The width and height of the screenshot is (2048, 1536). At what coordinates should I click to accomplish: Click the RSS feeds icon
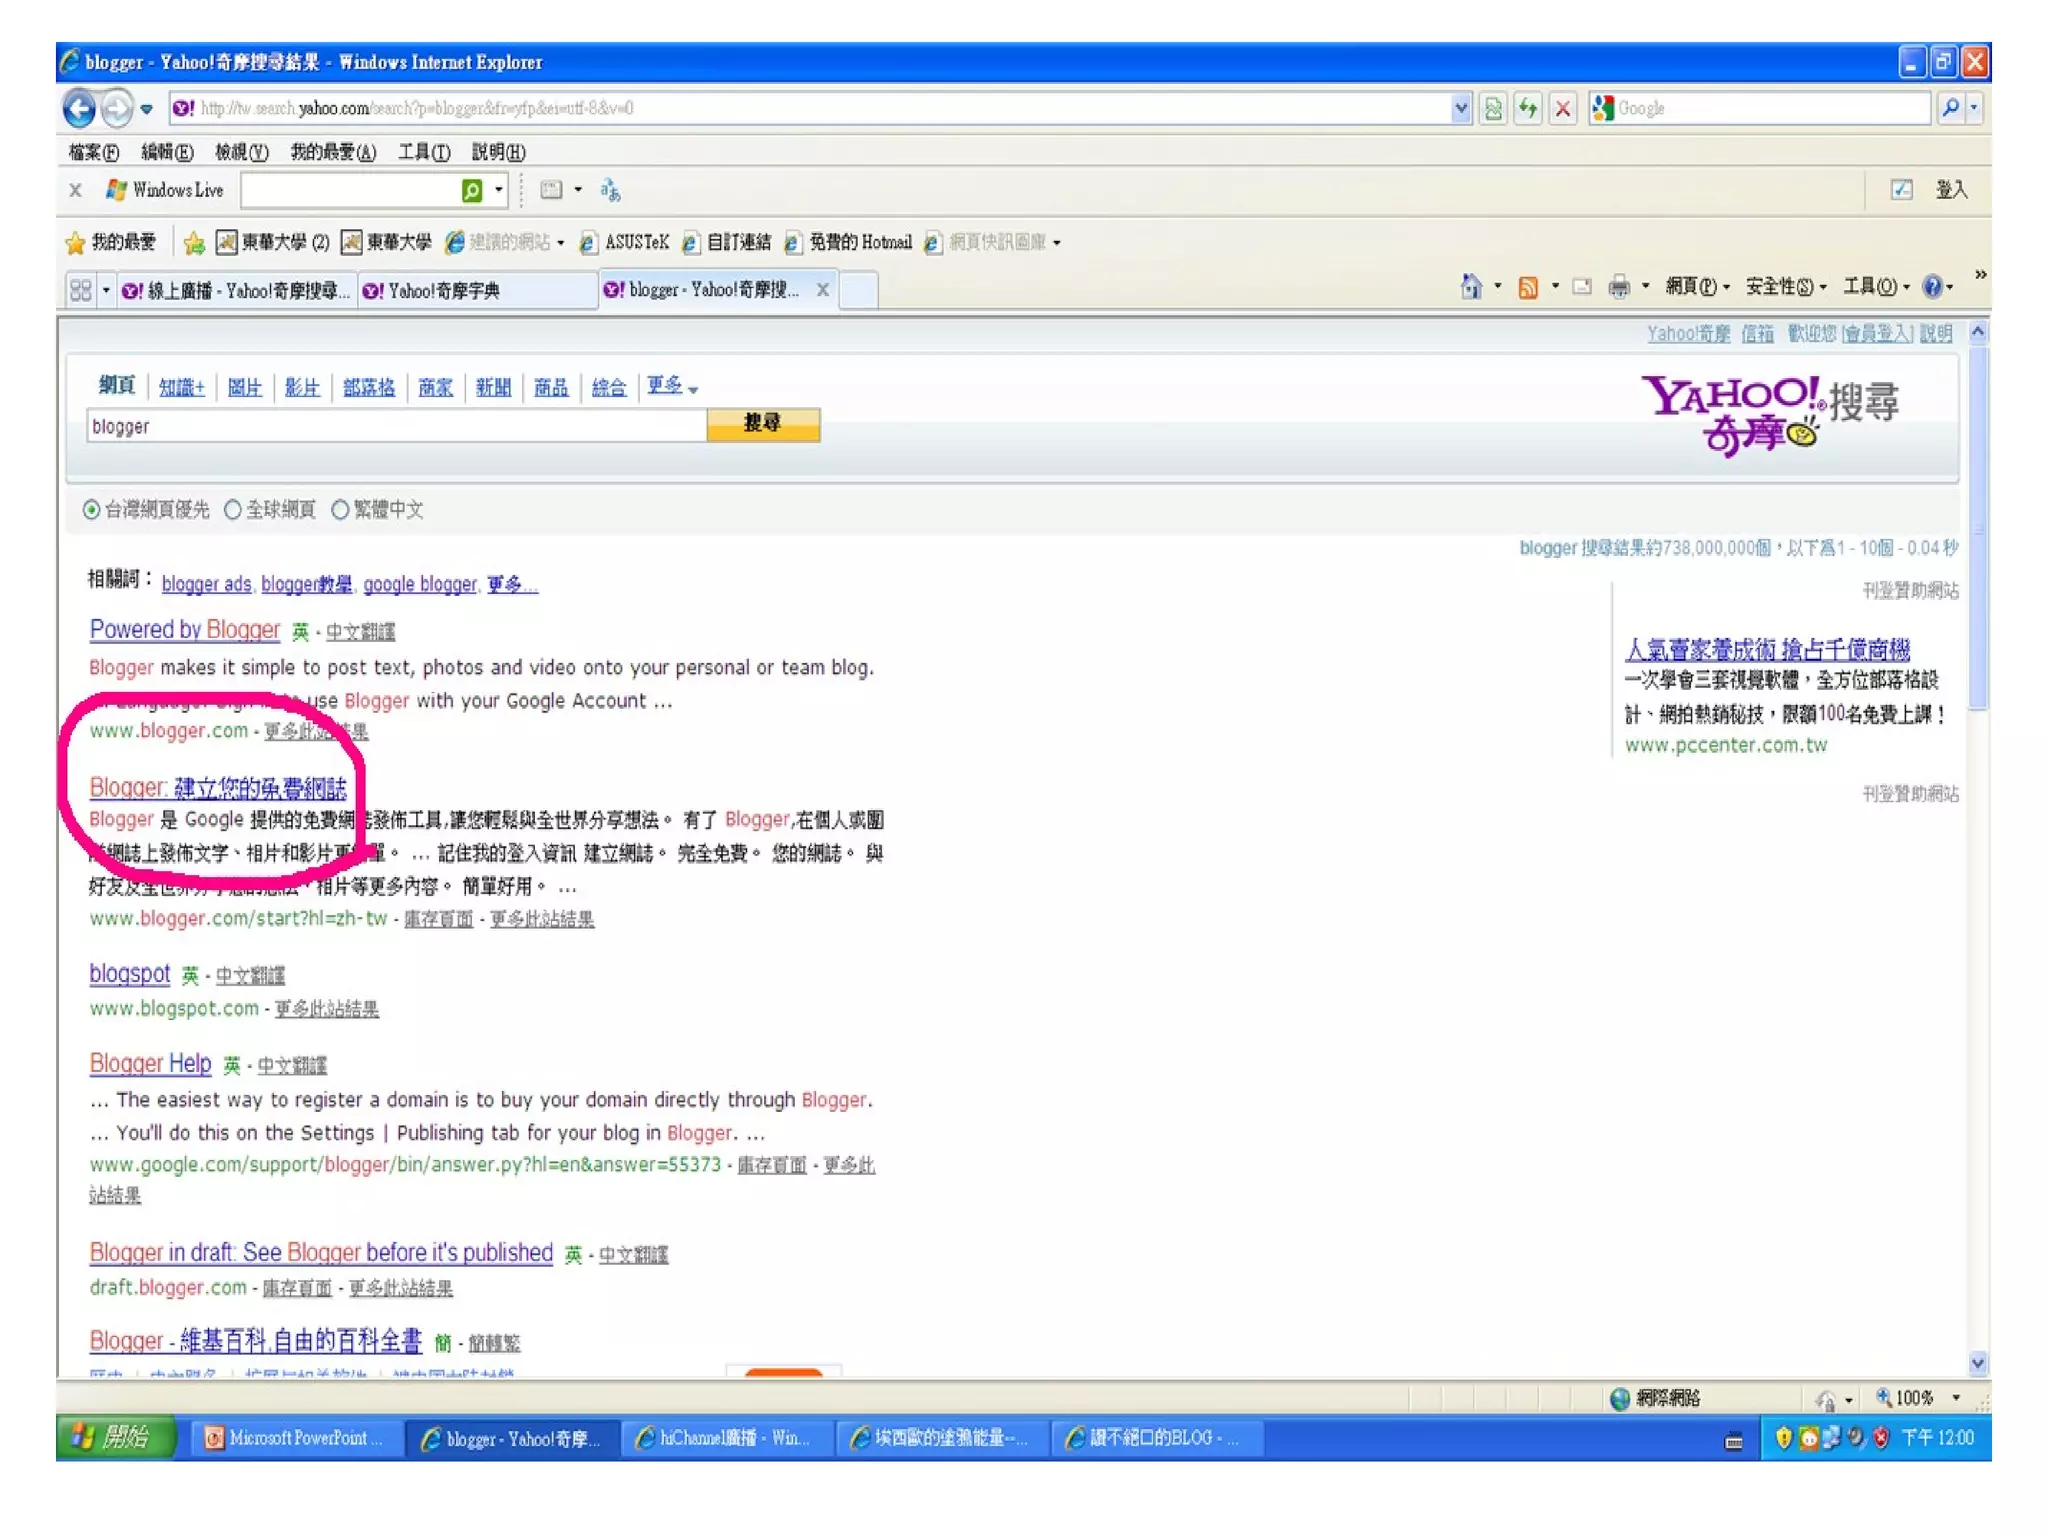coord(1528,288)
